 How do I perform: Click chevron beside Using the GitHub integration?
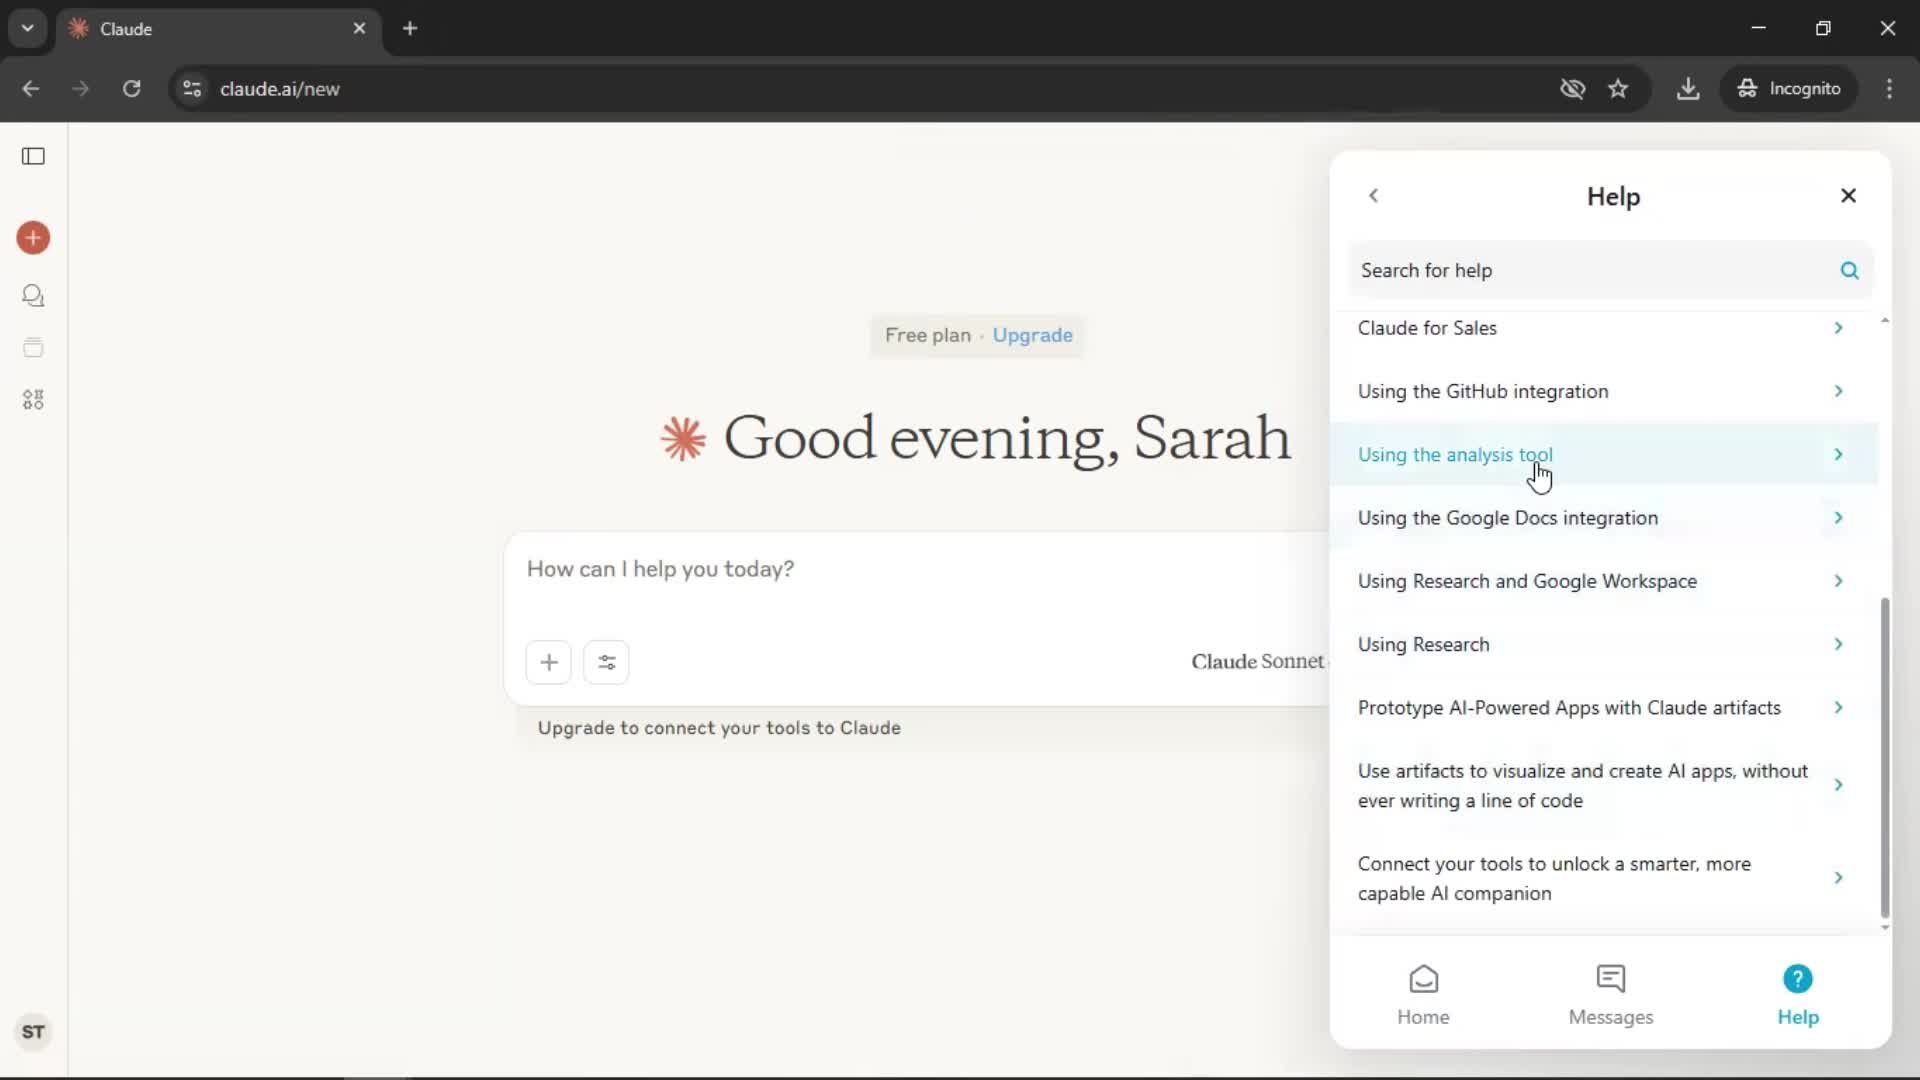click(x=1838, y=391)
